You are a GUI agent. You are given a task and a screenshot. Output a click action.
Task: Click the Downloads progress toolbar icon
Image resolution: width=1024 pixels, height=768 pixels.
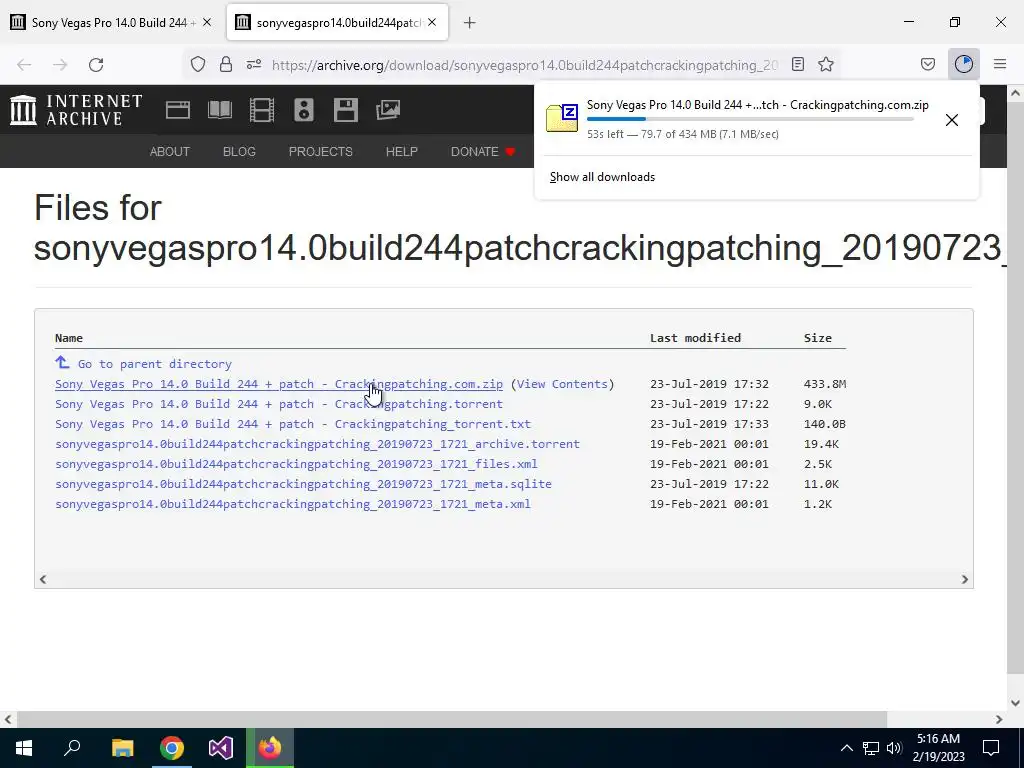pyautogui.click(x=964, y=64)
